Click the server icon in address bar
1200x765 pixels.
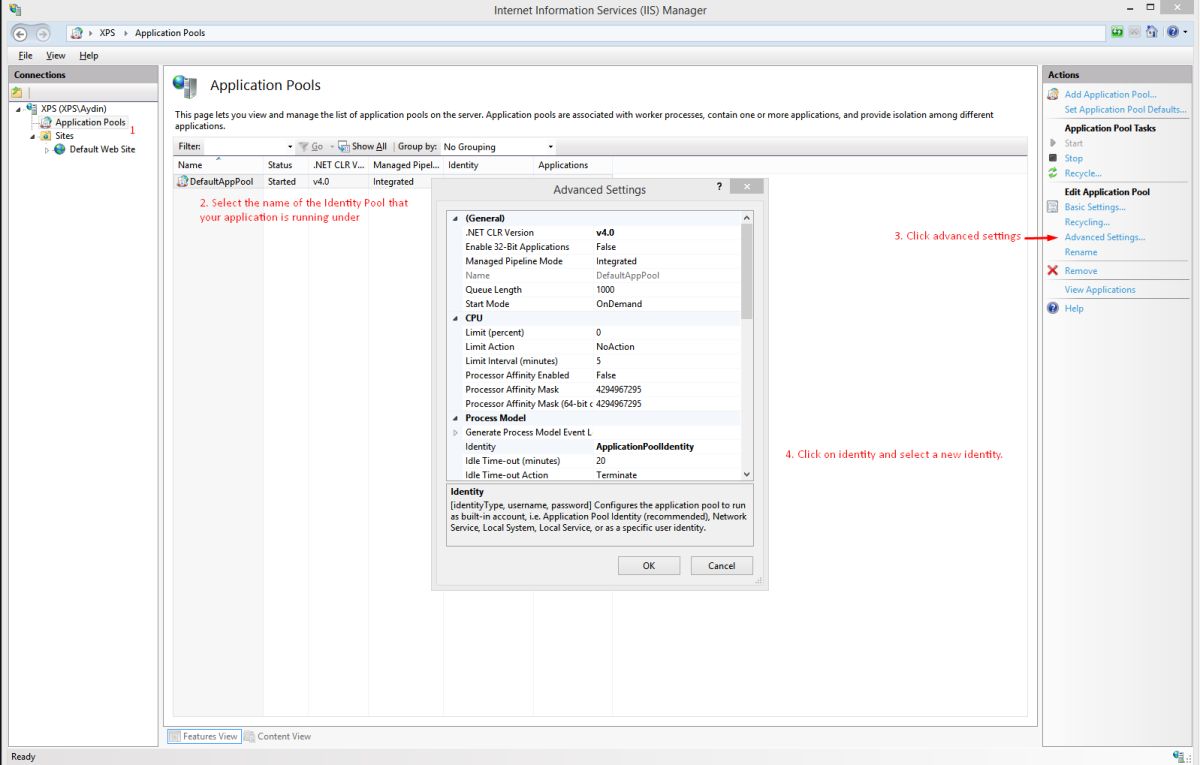[x=77, y=33]
